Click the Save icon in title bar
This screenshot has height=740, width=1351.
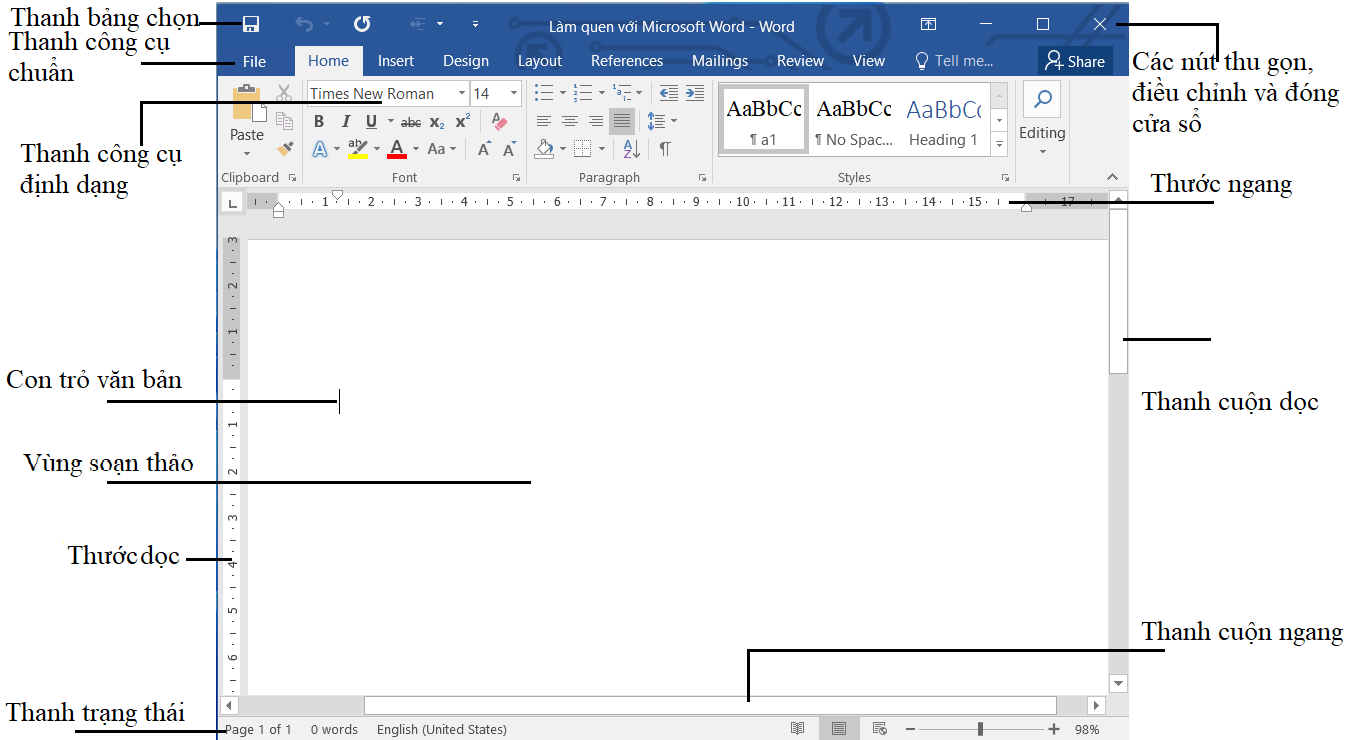[251, 25]
